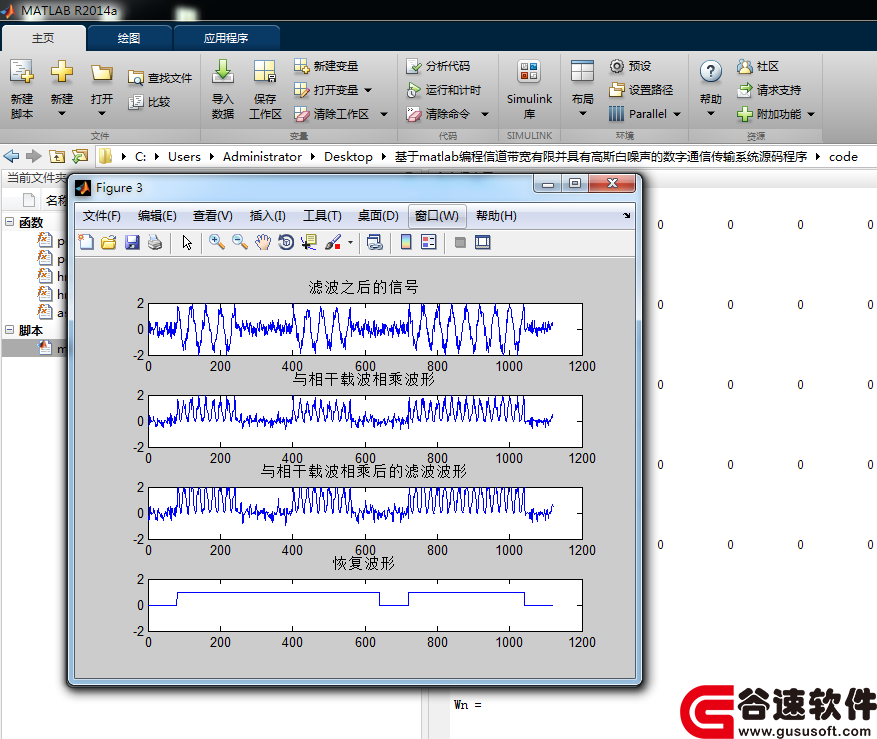Click Run and Time (运行和计时) icon
Viewport: 877px width, 739px height.
pyautogui.click(x=413, y=90)
